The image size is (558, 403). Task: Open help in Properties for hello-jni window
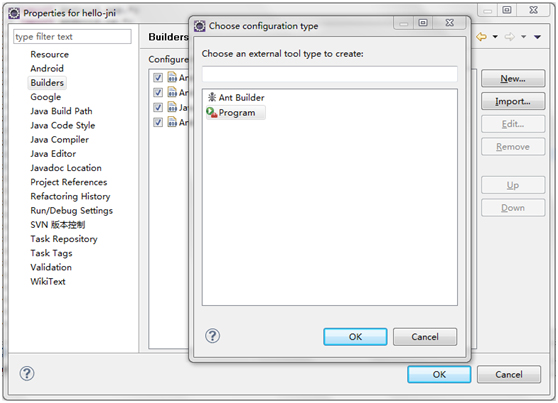coord(27,373)
